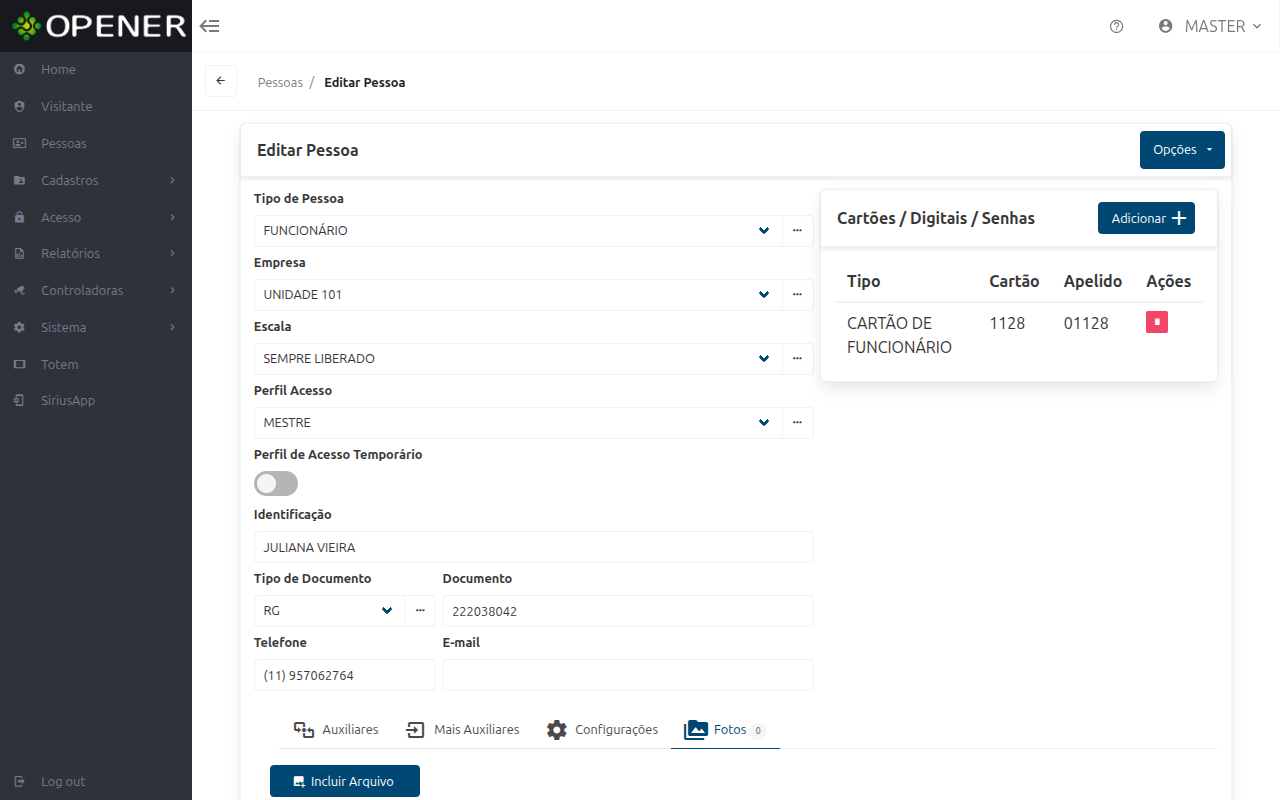Open the Empresa dropdown
The height and width of the screenshot is (800, 1280).
click(518, 295)
